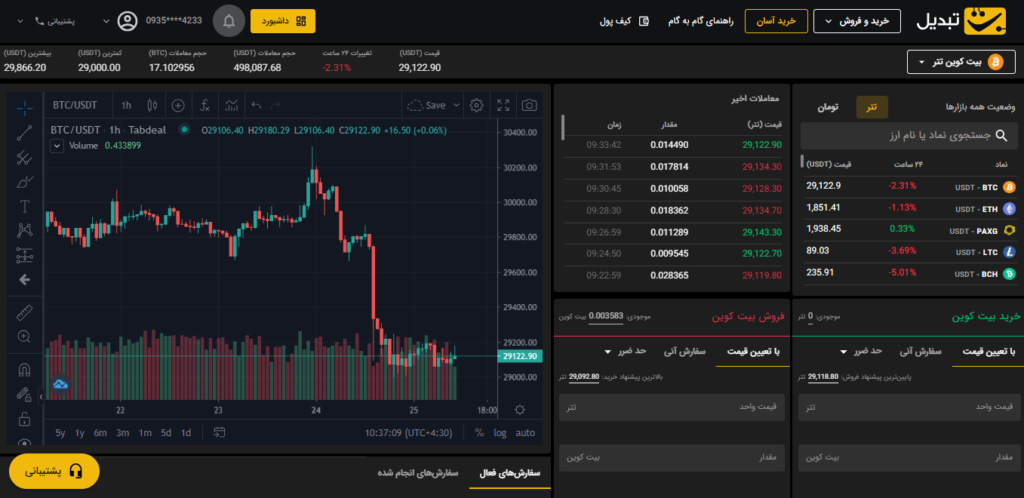
Task: Expand the Save layout dropdown arrow
Action: tap(456, 105)
